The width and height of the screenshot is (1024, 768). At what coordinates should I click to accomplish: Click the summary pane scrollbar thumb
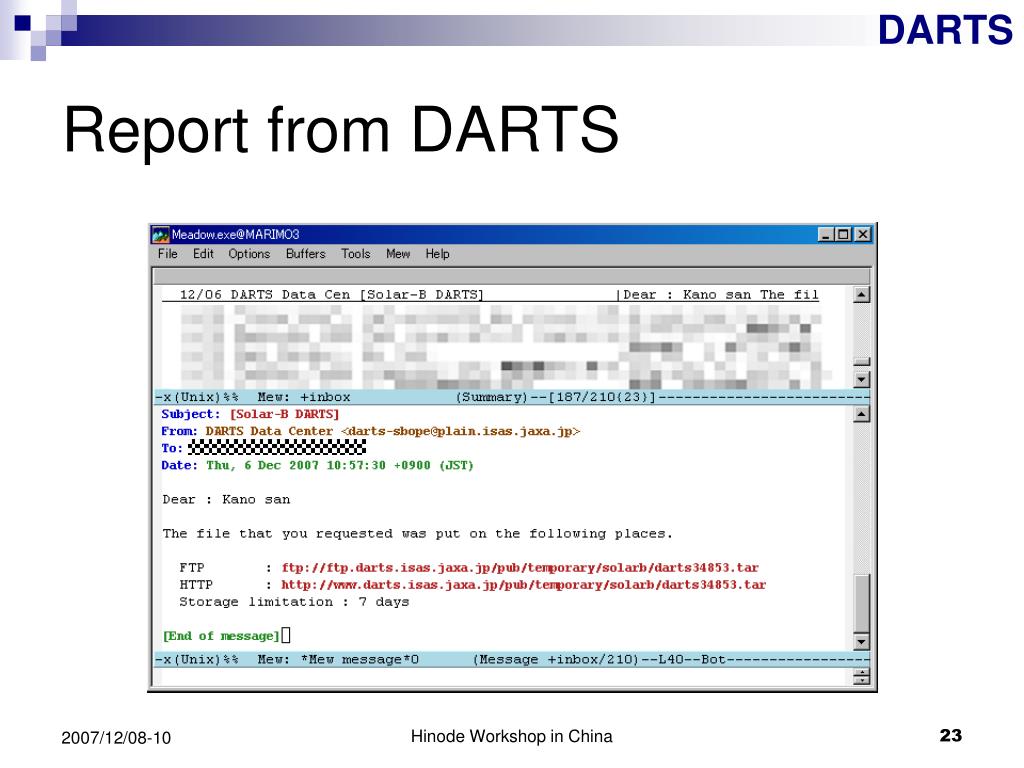coord(861,362)
